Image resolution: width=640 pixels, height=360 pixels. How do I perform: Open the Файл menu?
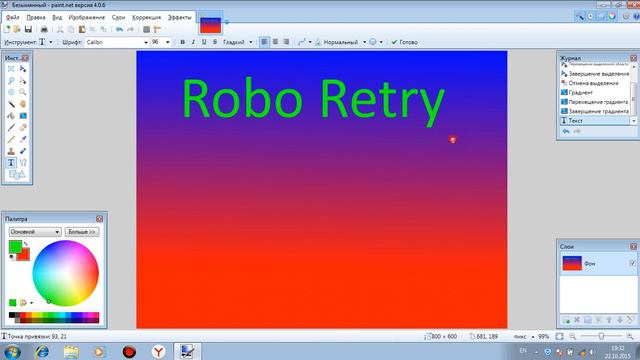13,18
